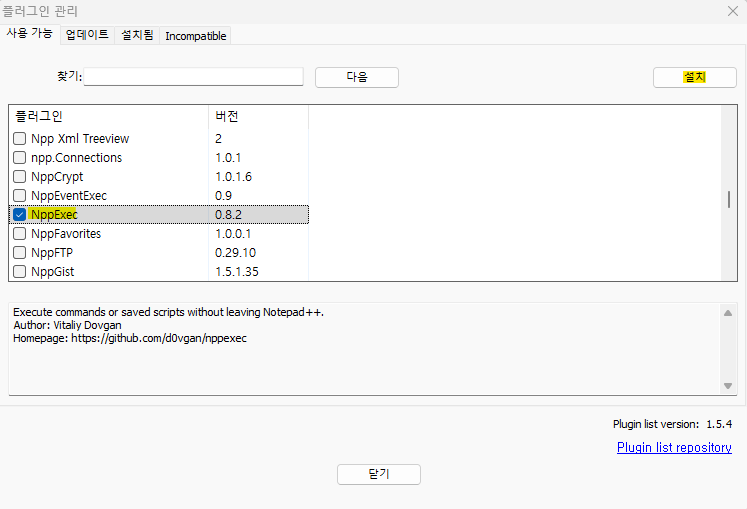Check the NppFTP plugin checkbox
Screen dimensions: 747x509
[20, 253]
